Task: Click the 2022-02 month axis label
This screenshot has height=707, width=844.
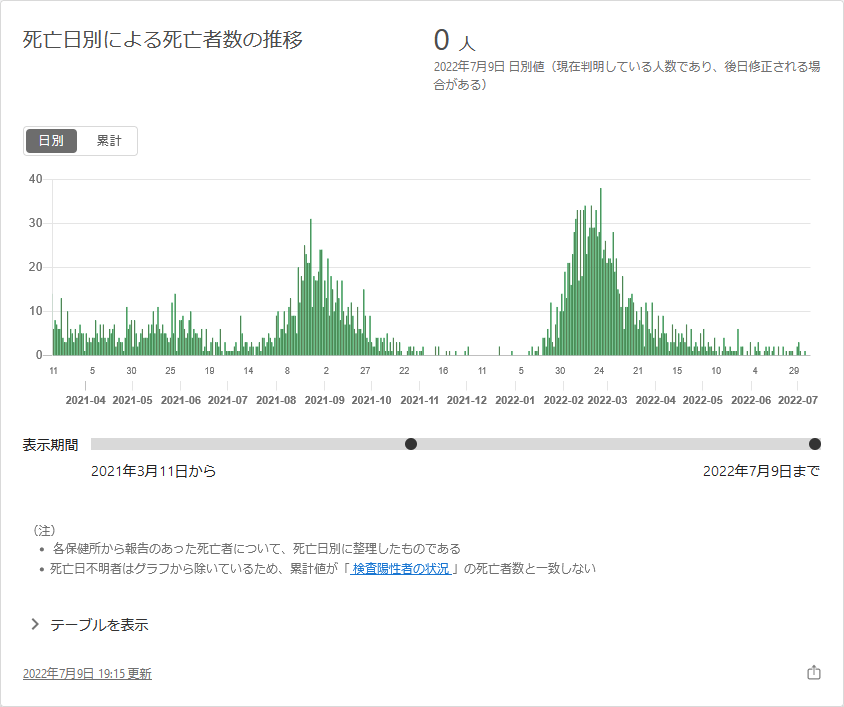Action: coord(564,401)
